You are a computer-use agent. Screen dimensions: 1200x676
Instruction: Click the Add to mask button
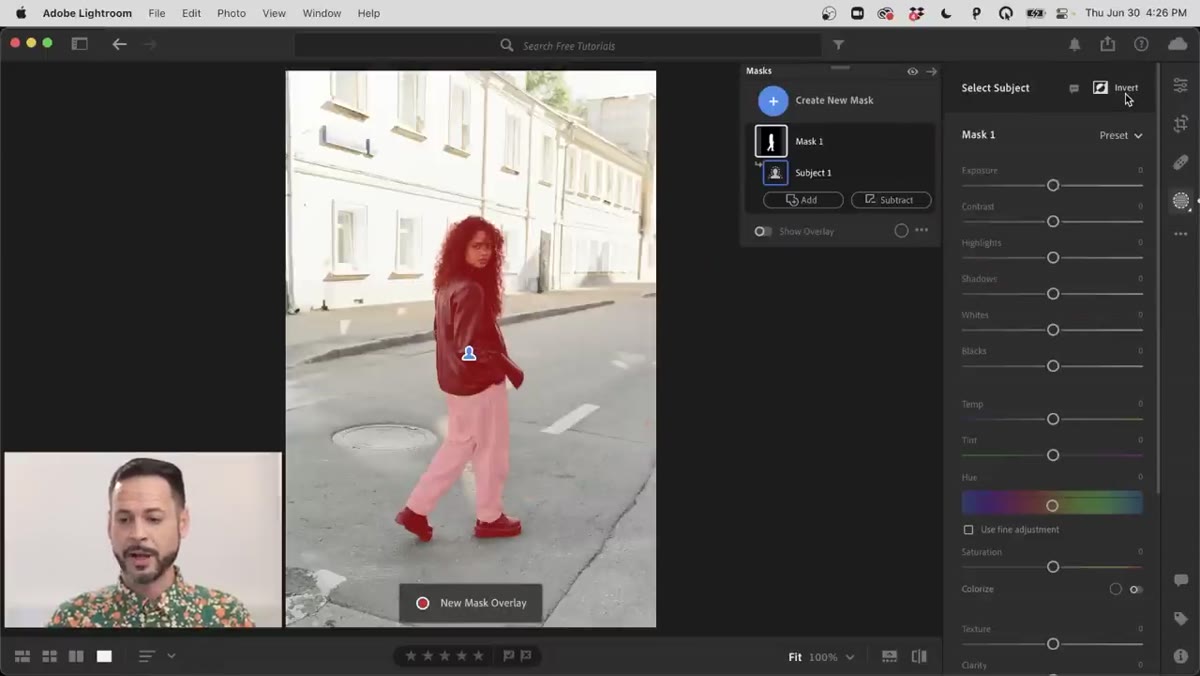tap(803, 200)
